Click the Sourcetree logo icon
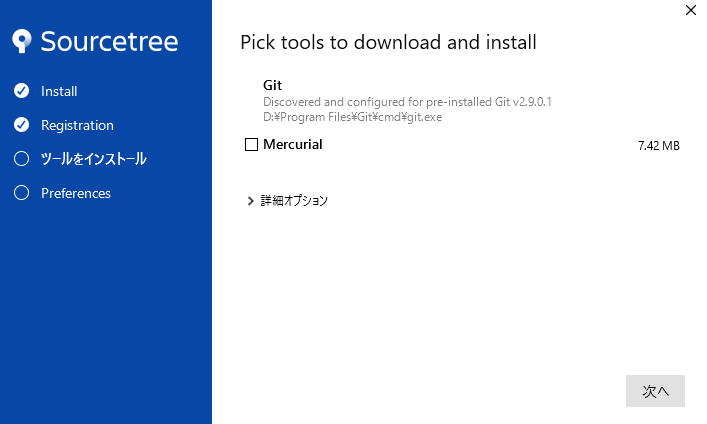The height and width of the screenshot is (424, 707). 23,41
